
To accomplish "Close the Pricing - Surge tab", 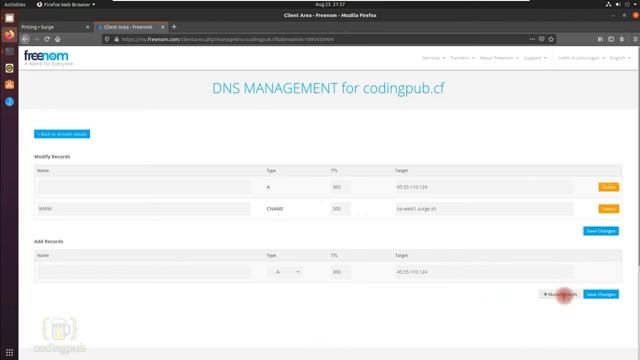I will pyautogui.click(x=87, y=27).
